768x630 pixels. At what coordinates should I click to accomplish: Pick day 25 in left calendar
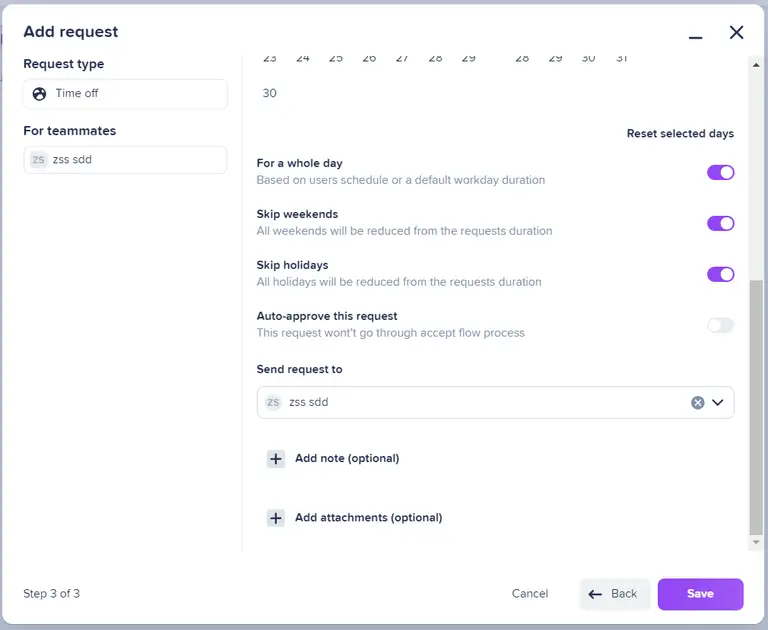click(x=336, y=59)
